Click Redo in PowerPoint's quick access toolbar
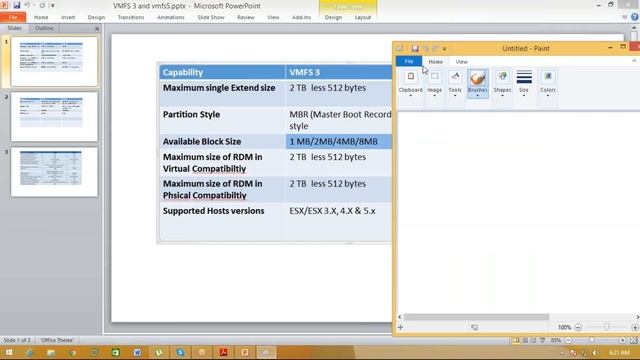This screenshot has width=640, height=360. (42, 5)
